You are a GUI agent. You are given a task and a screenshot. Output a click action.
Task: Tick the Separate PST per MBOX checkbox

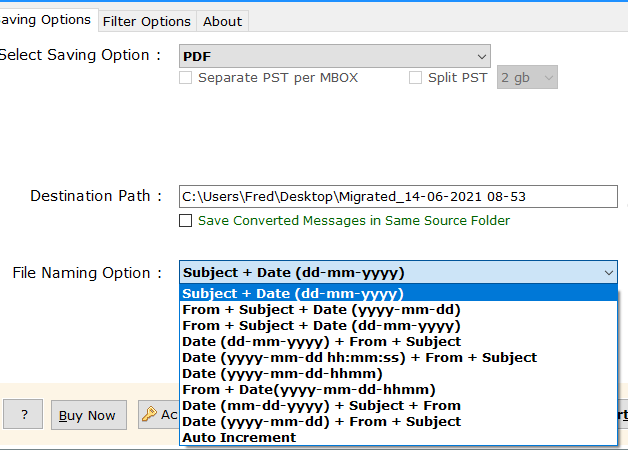[x=185, y=77]
